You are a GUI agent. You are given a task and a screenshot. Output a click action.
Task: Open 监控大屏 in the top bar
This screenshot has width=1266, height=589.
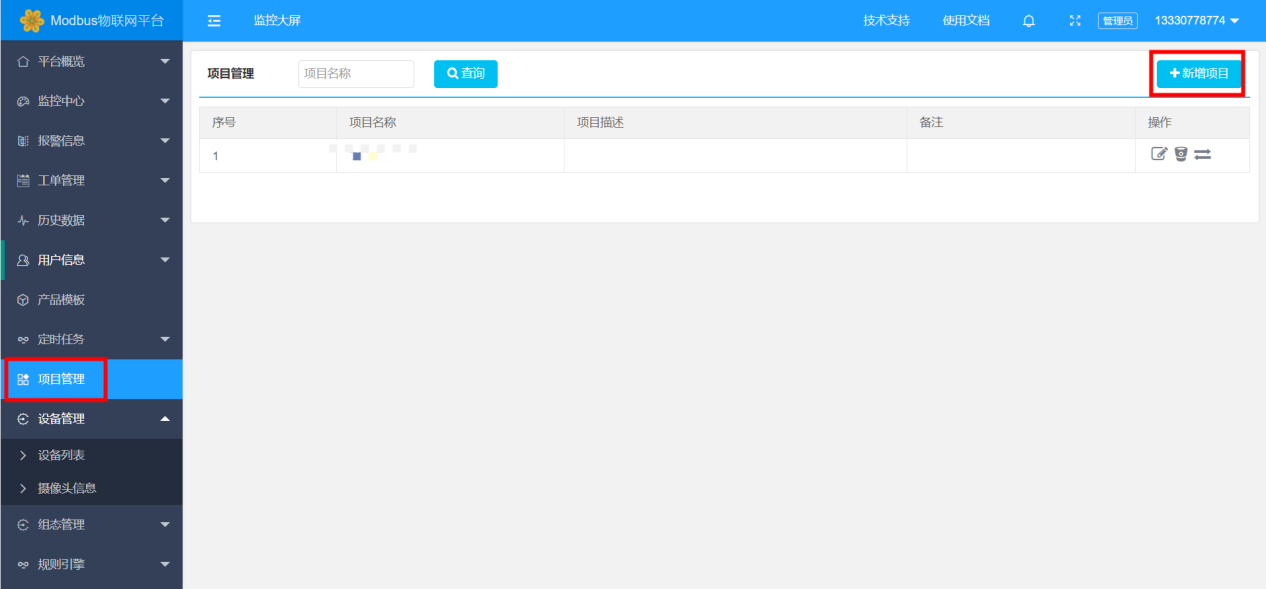click(277, 21)
